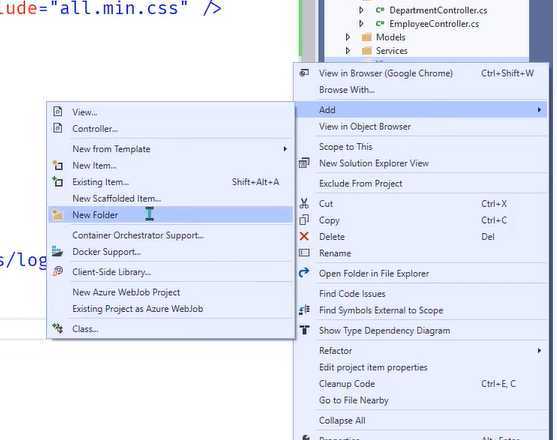Viewport: 557px width, 440px height.
Task: Select the Services folder label
Action: pyautogui.click(x=391, y=51)
